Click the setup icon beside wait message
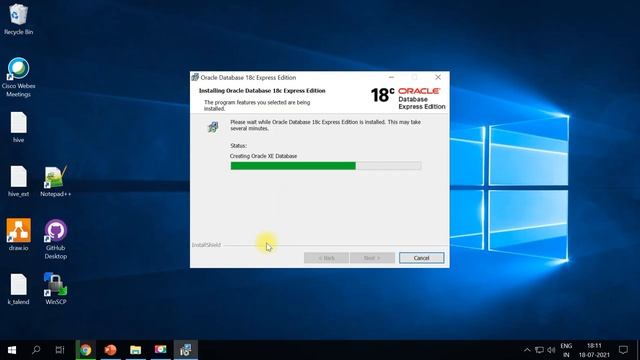Screen dimensions: 640x360 point(213,127)
